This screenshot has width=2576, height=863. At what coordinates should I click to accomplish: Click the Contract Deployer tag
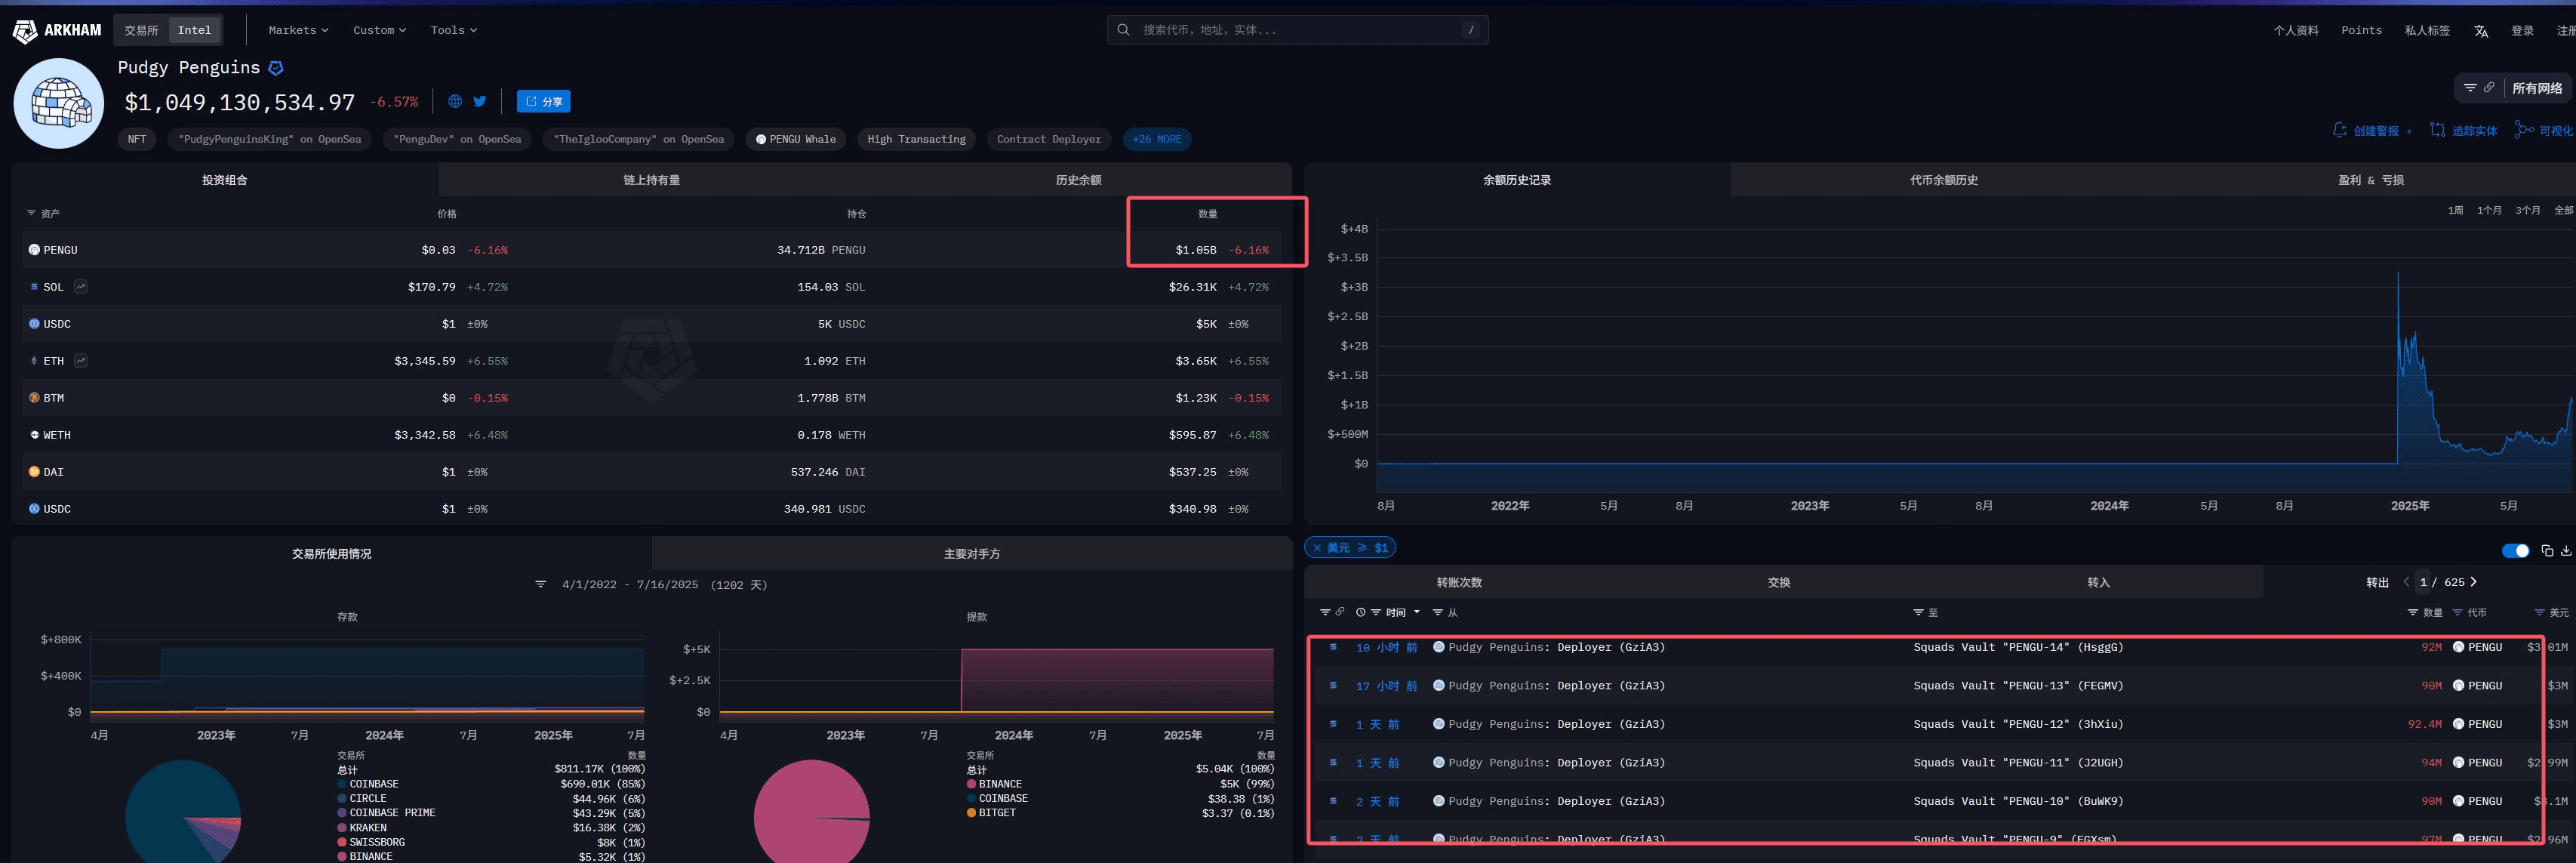pos(1048,139)
